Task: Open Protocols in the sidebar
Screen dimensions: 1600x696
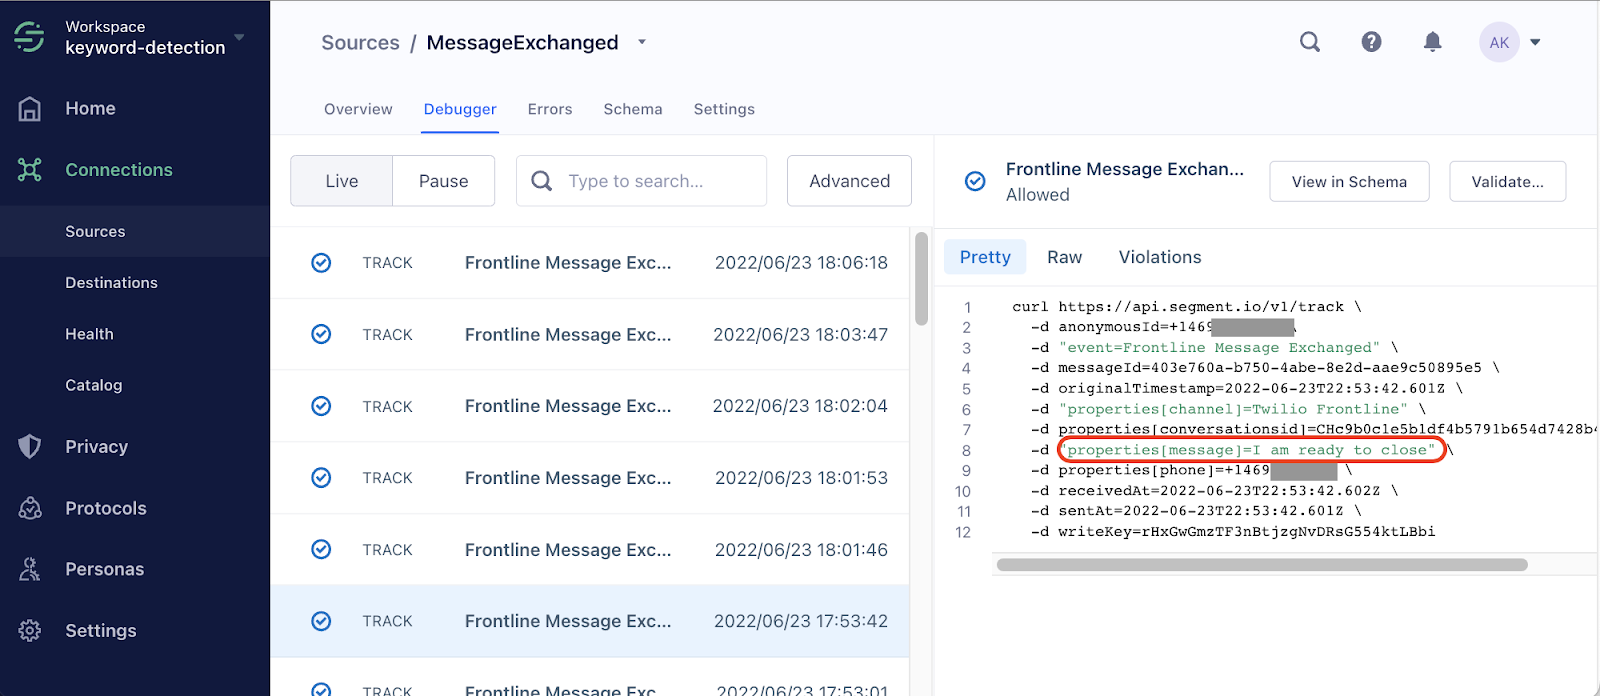Action: coord(106,508)
